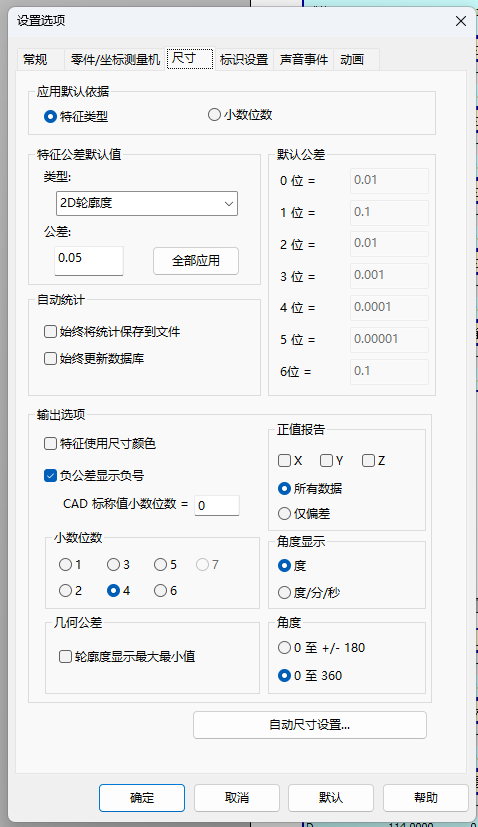Check the Y positive reporting box

[x=331, y=460]
